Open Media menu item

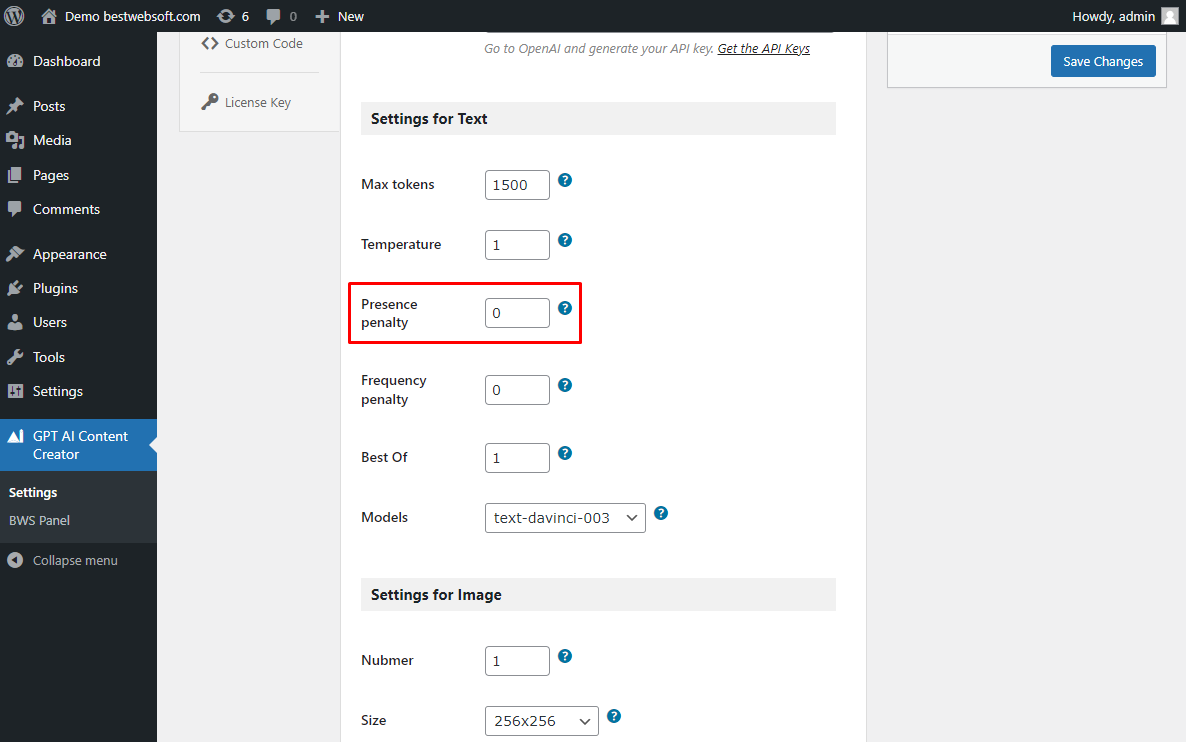(78, 140)
